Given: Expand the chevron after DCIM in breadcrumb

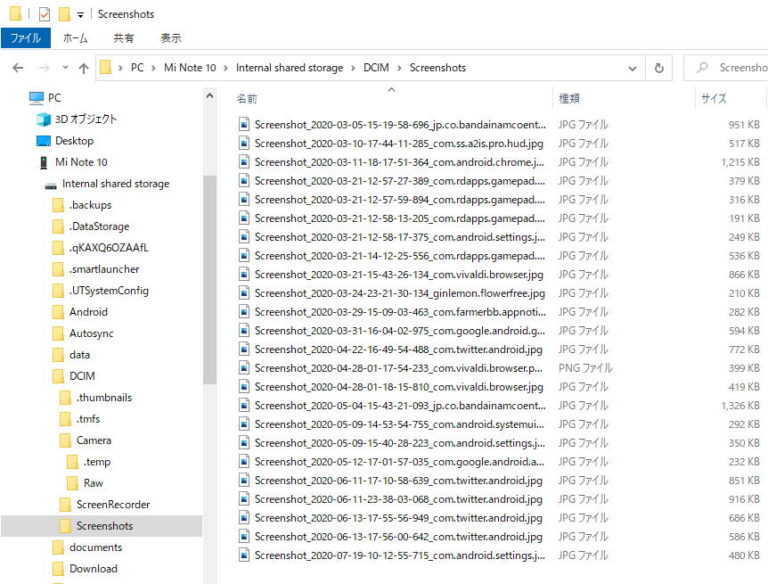Looking at the screenshot, I should 399,68.
